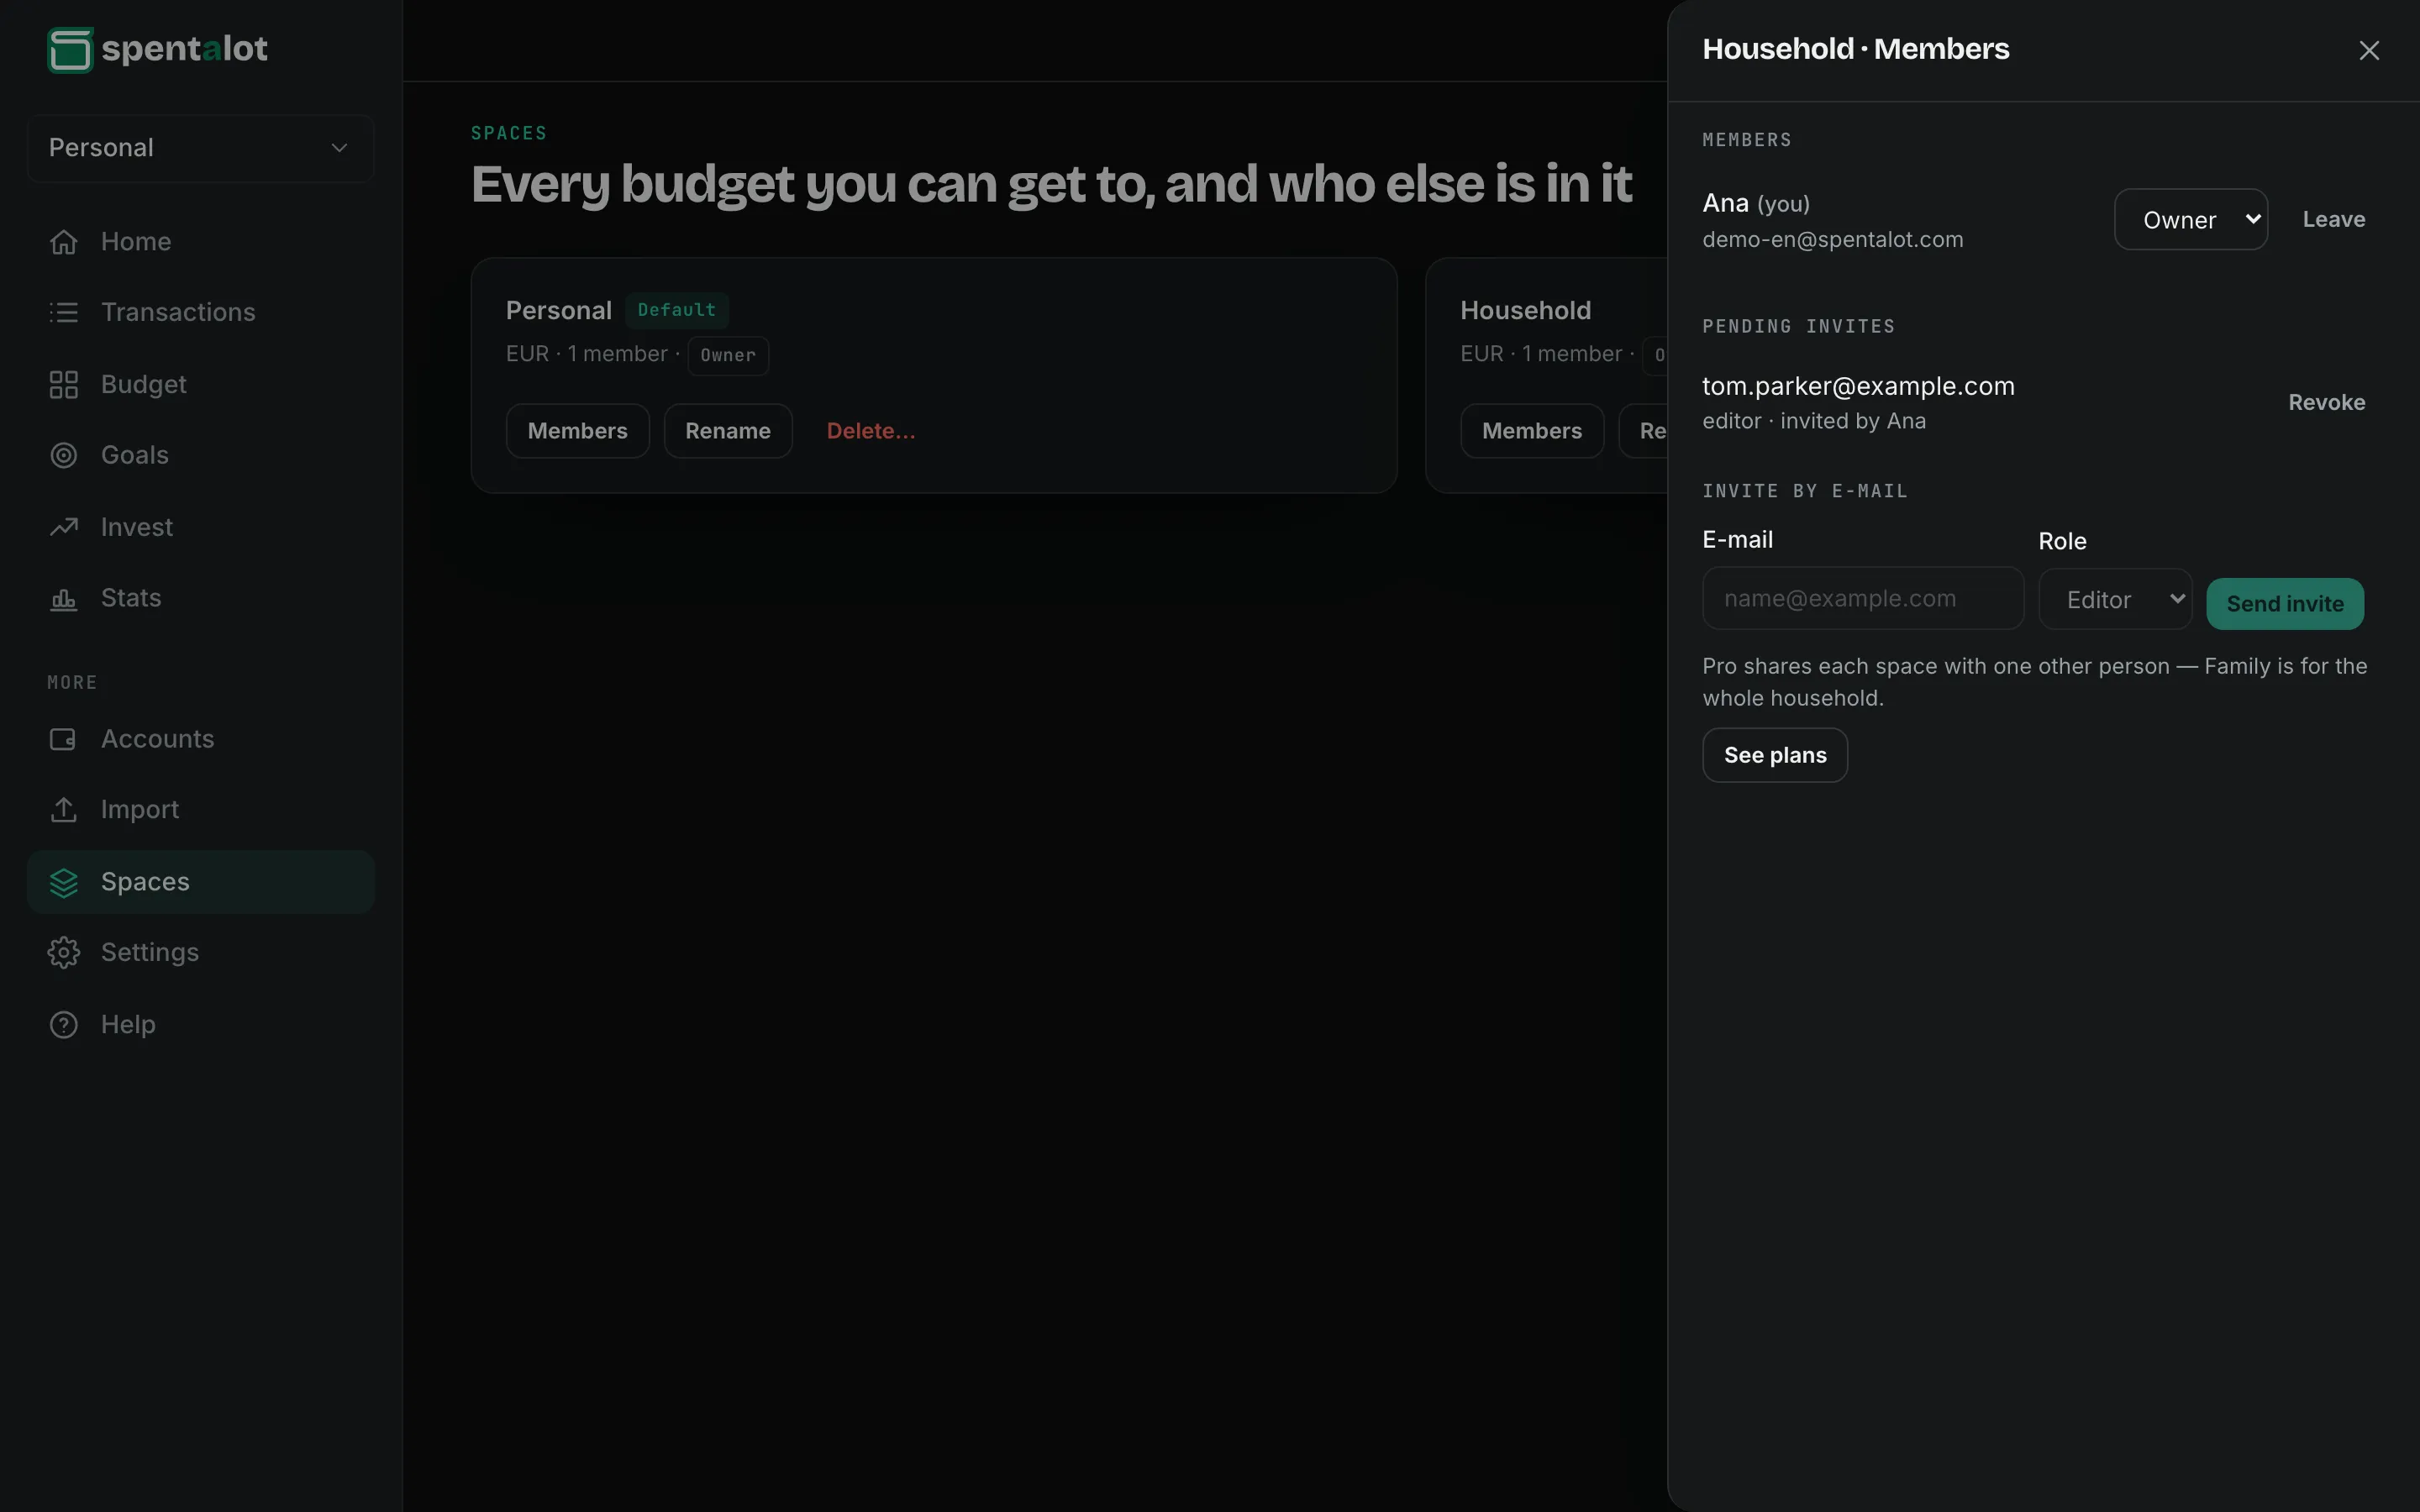Click the Spaces layers icon
This screenshot has height=1512, width=2420.
point(64,882)
